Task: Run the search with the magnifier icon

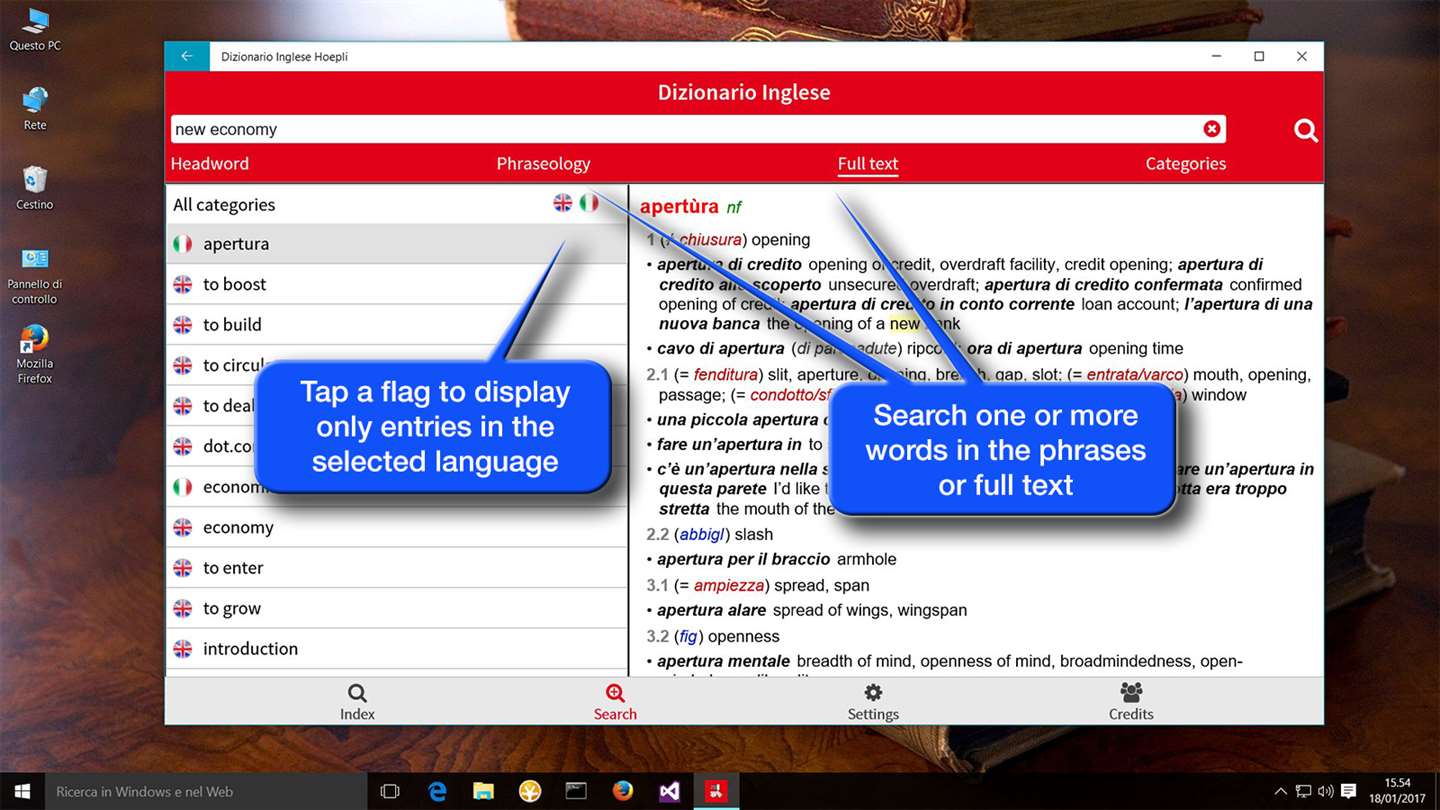Action: pos(1305,130)
